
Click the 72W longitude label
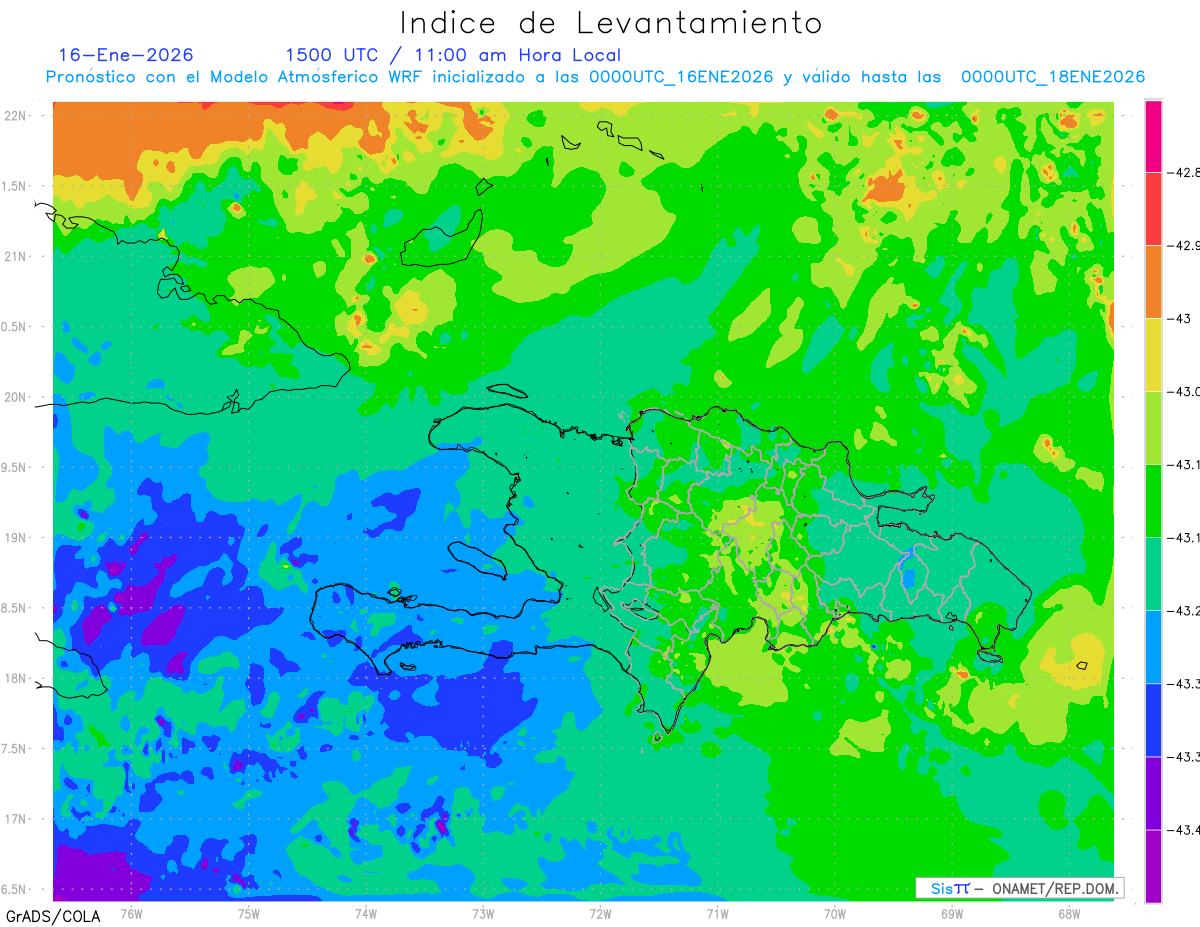[600, 912]
